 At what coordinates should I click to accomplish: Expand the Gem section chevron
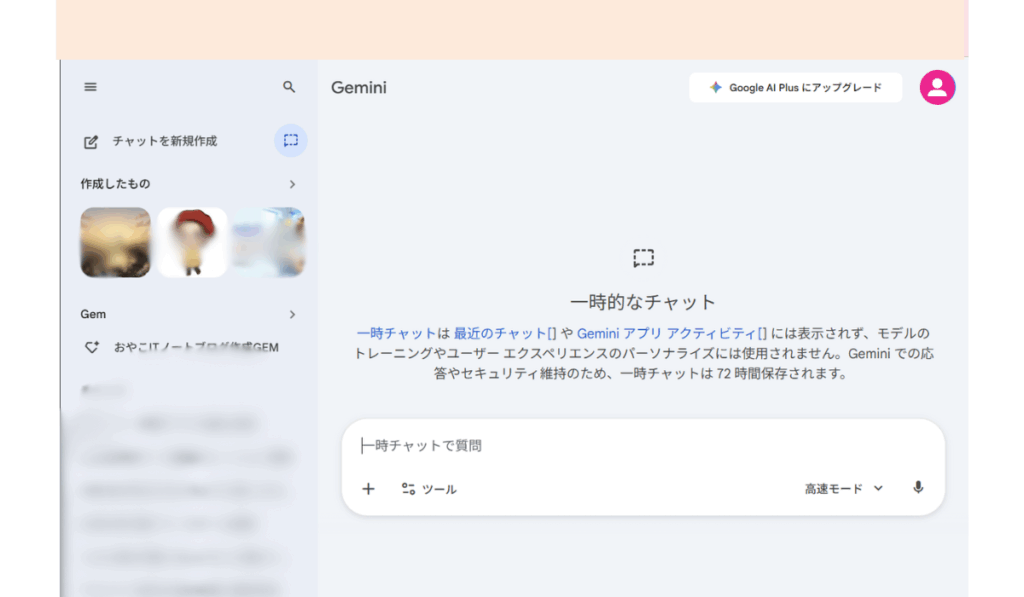tap(292, 314)
